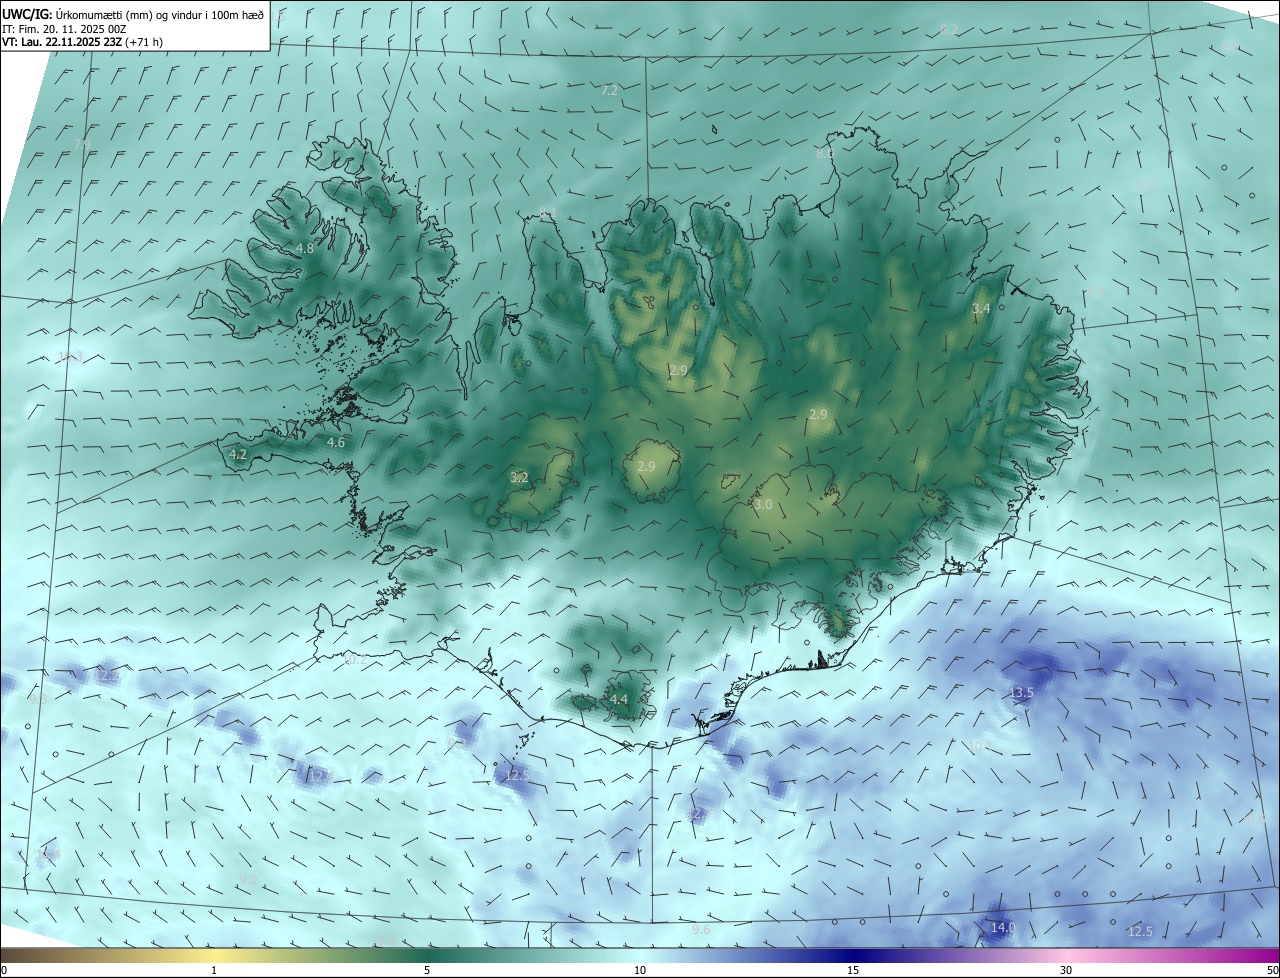Click the 7.2 value label on the map
This screenshot has height=978, width=1280.
pos(609,90)
